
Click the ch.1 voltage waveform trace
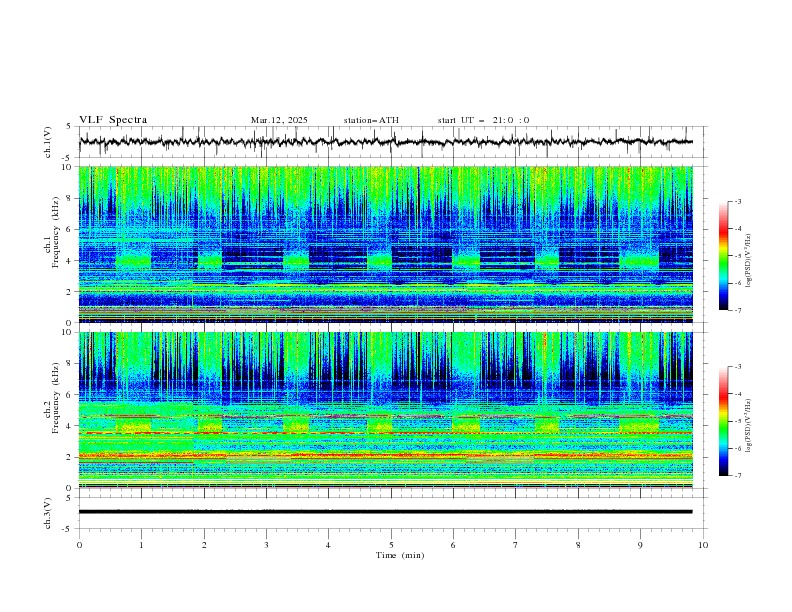[x=385, y=142]
